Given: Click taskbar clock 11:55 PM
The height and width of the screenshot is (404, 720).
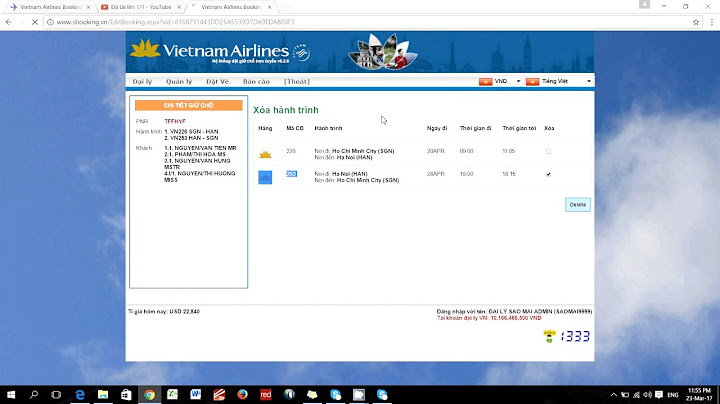Looking at the screenshot, I should pos(699,394).
